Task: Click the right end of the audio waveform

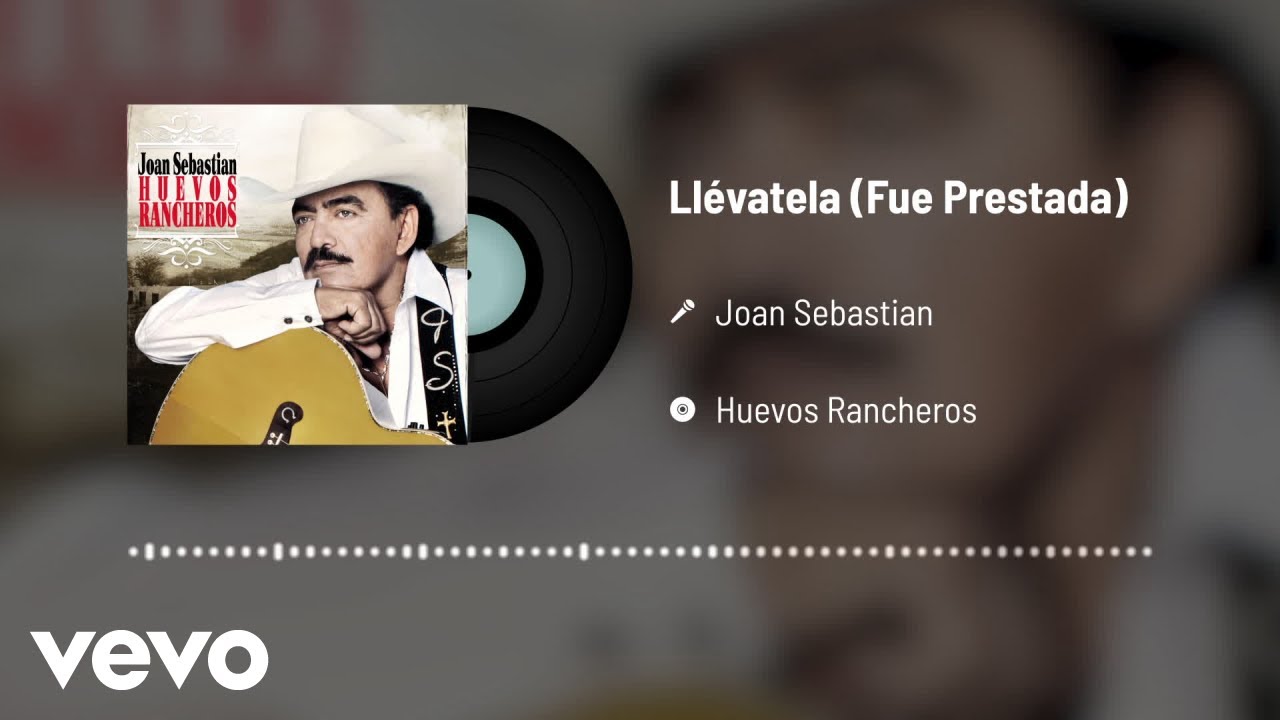Action: coord(1146,551)
